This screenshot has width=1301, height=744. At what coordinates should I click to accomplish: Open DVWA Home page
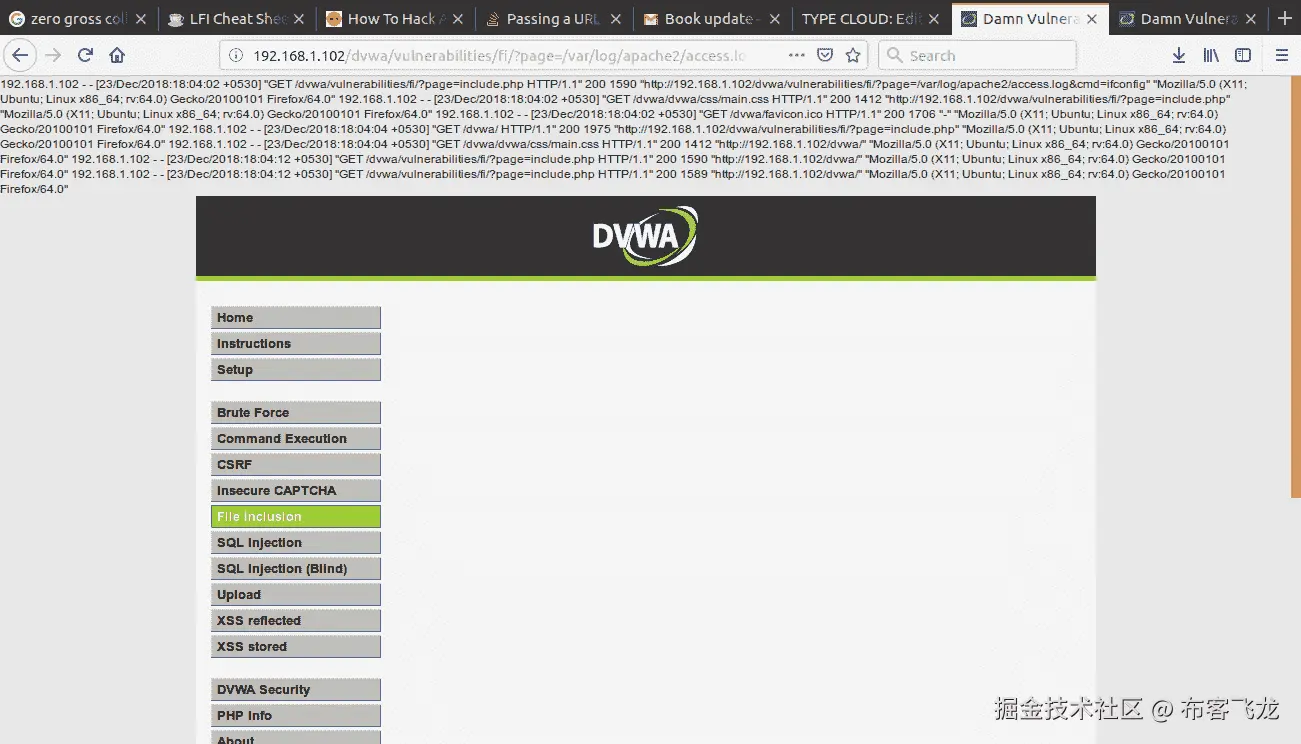pos(296,318)
